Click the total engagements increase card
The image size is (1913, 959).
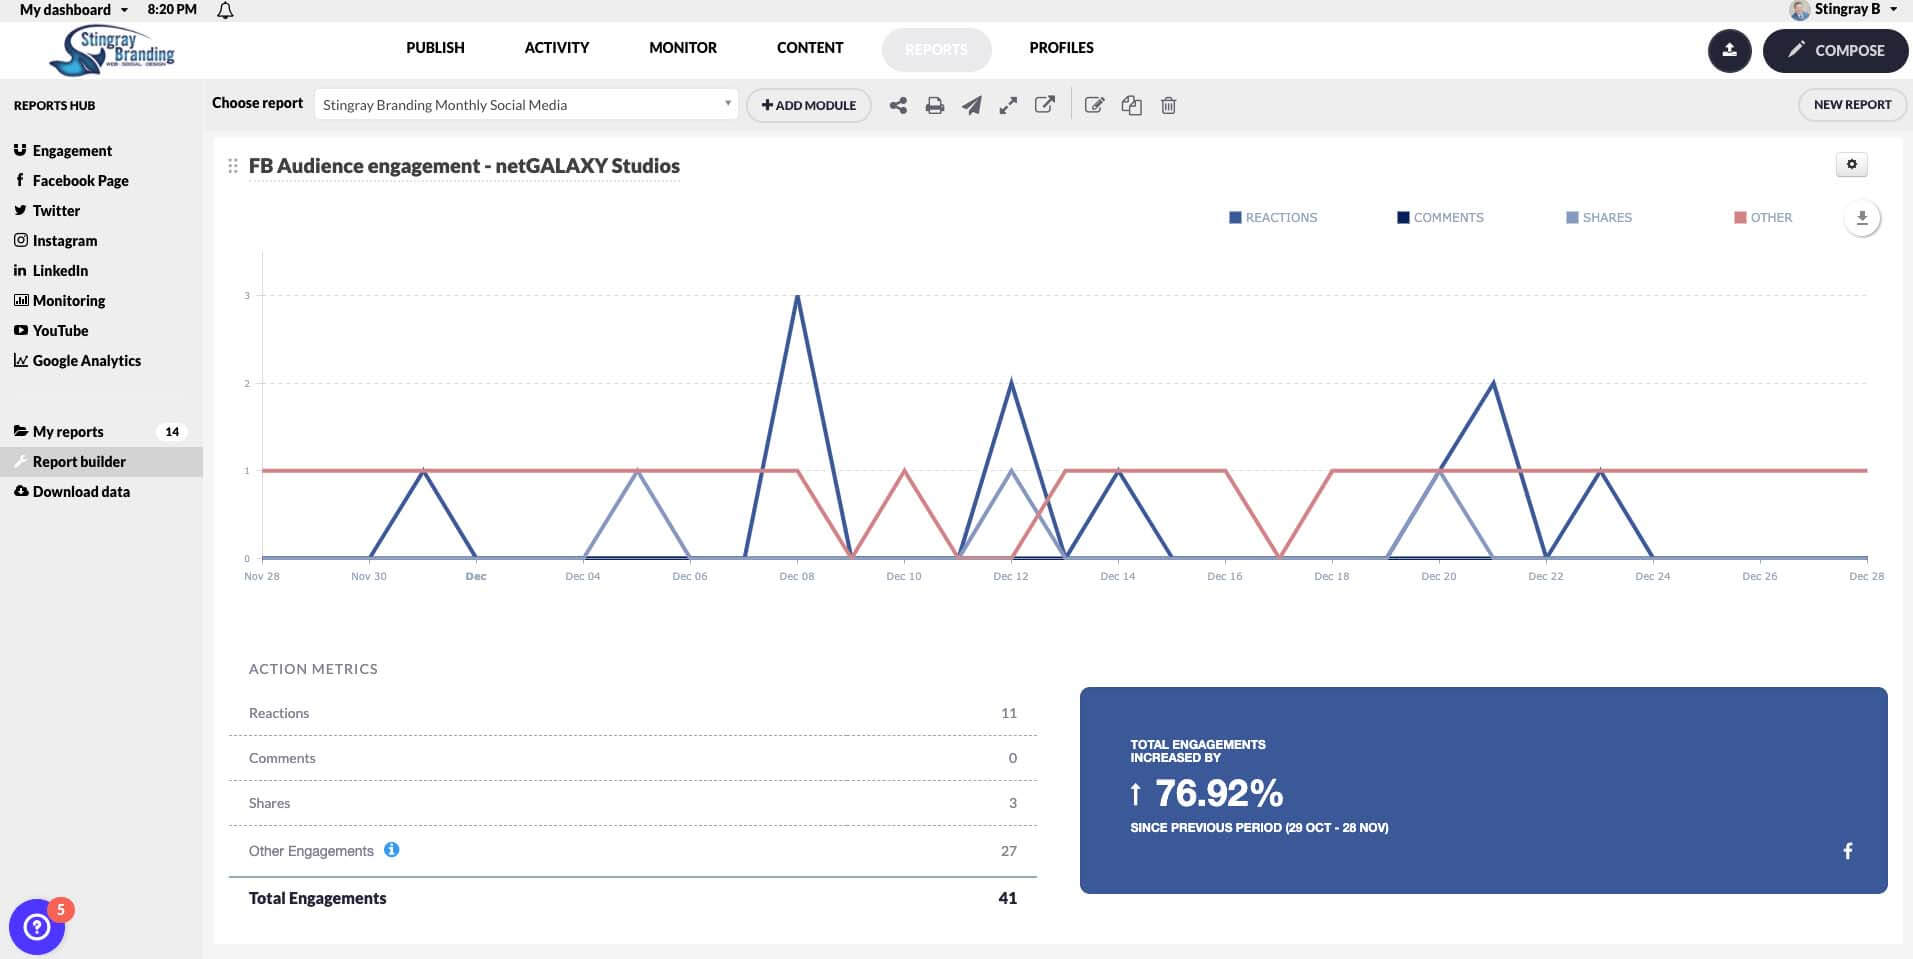pyautogui.click(x=1483, y=790)
